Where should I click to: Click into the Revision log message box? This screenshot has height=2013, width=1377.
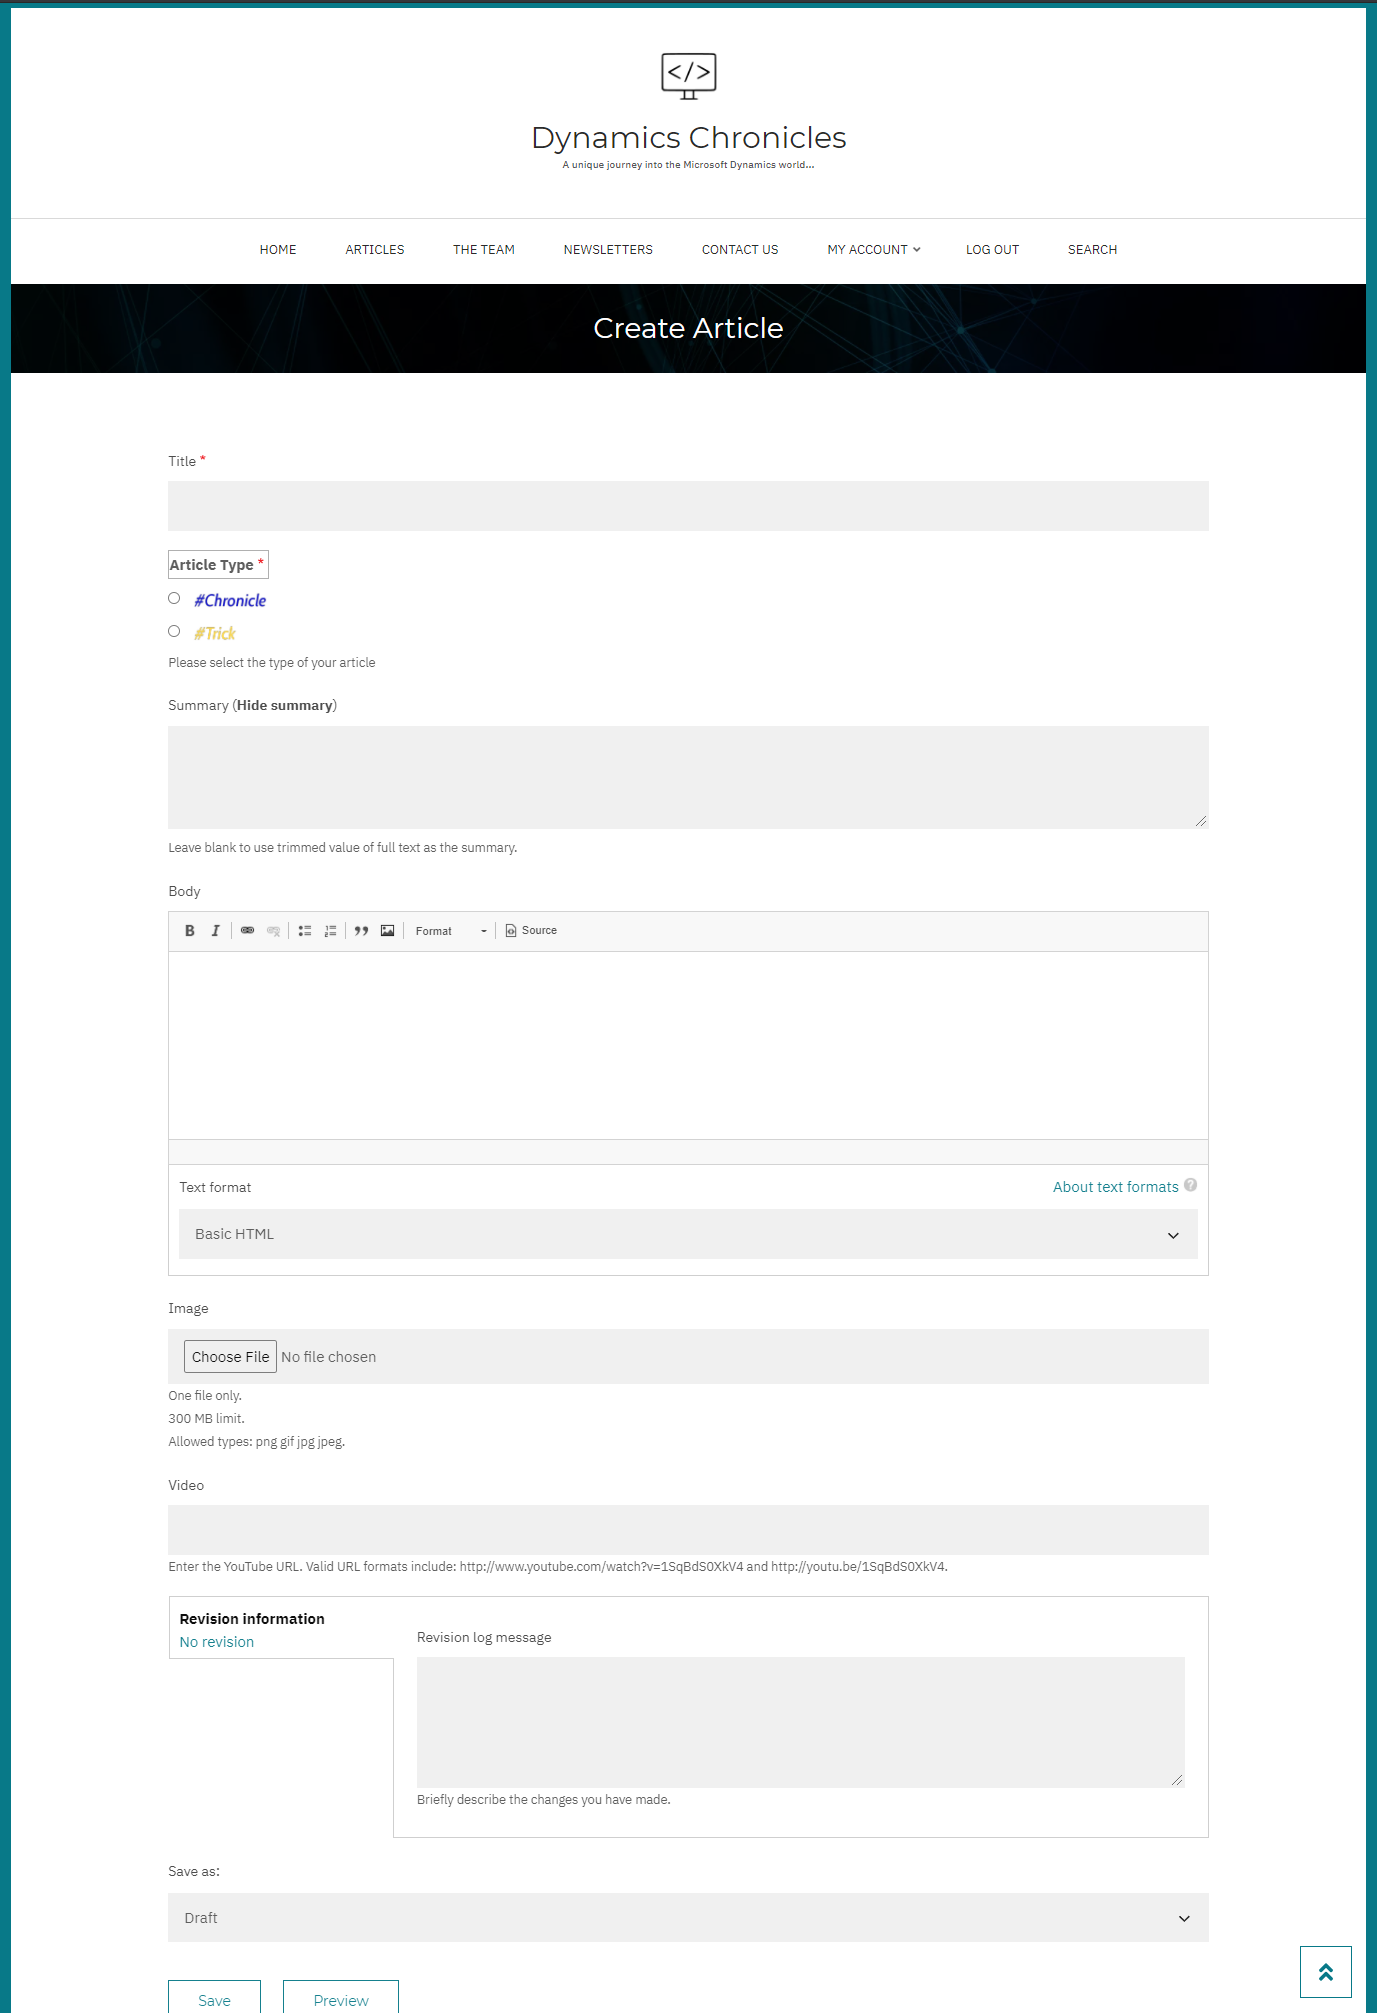point(800,1722)
